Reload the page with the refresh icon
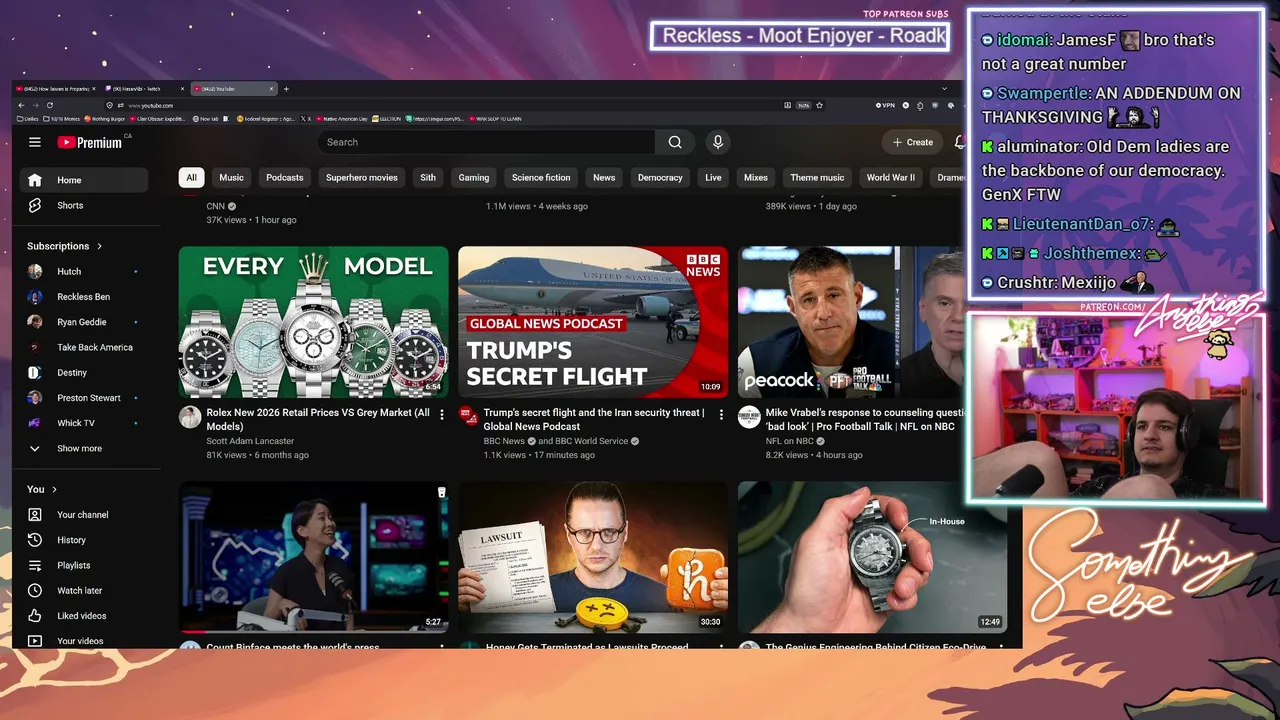 [50, 105]
